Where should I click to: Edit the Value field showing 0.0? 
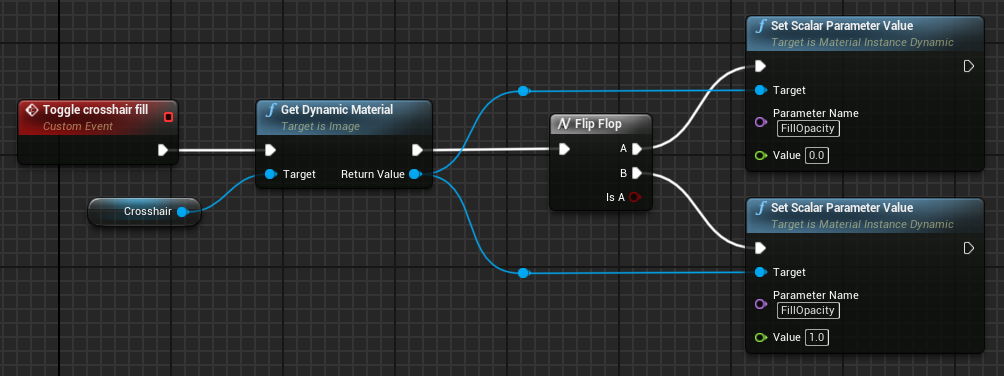click(x=816, y=156)
